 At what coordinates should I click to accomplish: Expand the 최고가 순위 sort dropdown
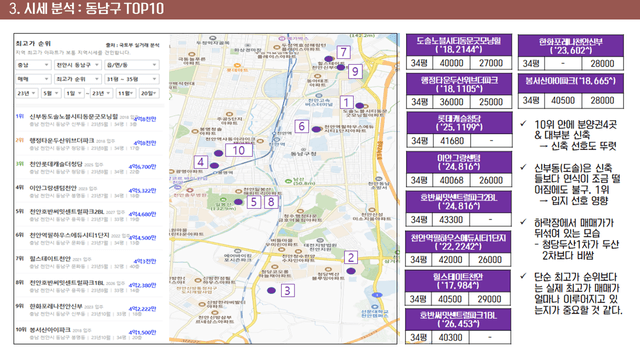point(78,79)
